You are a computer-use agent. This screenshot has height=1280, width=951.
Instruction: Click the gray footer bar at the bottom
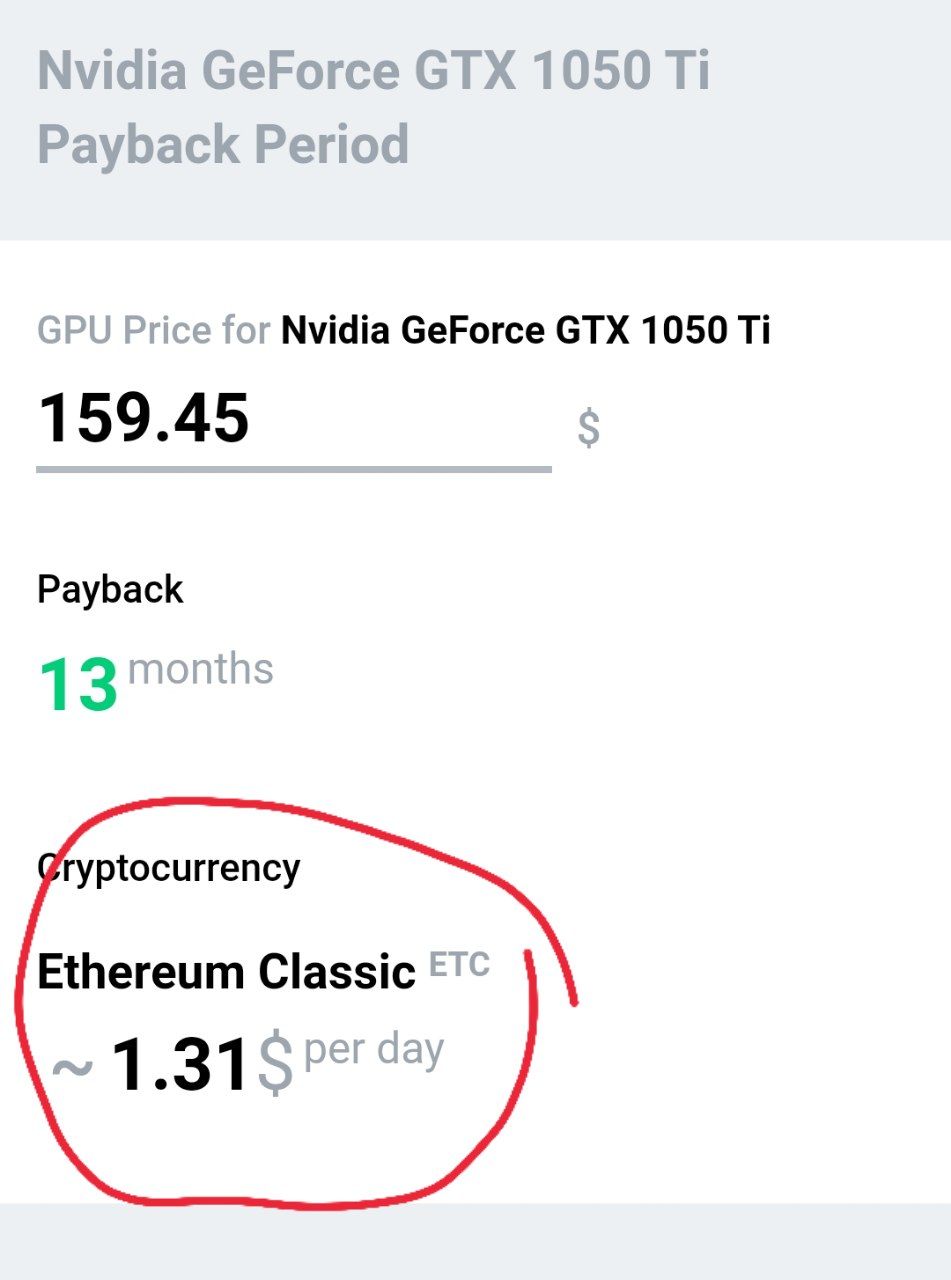475,1241
